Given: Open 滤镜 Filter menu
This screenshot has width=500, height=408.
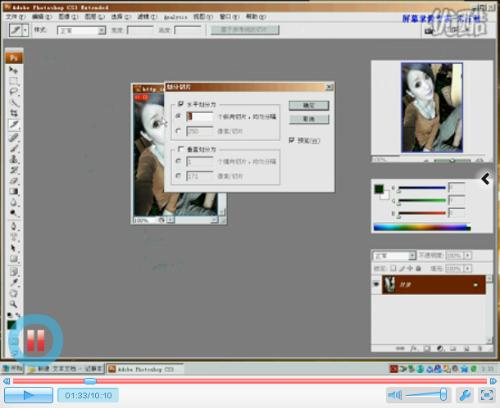Looking at the screenshot, I should pos(147,17).
